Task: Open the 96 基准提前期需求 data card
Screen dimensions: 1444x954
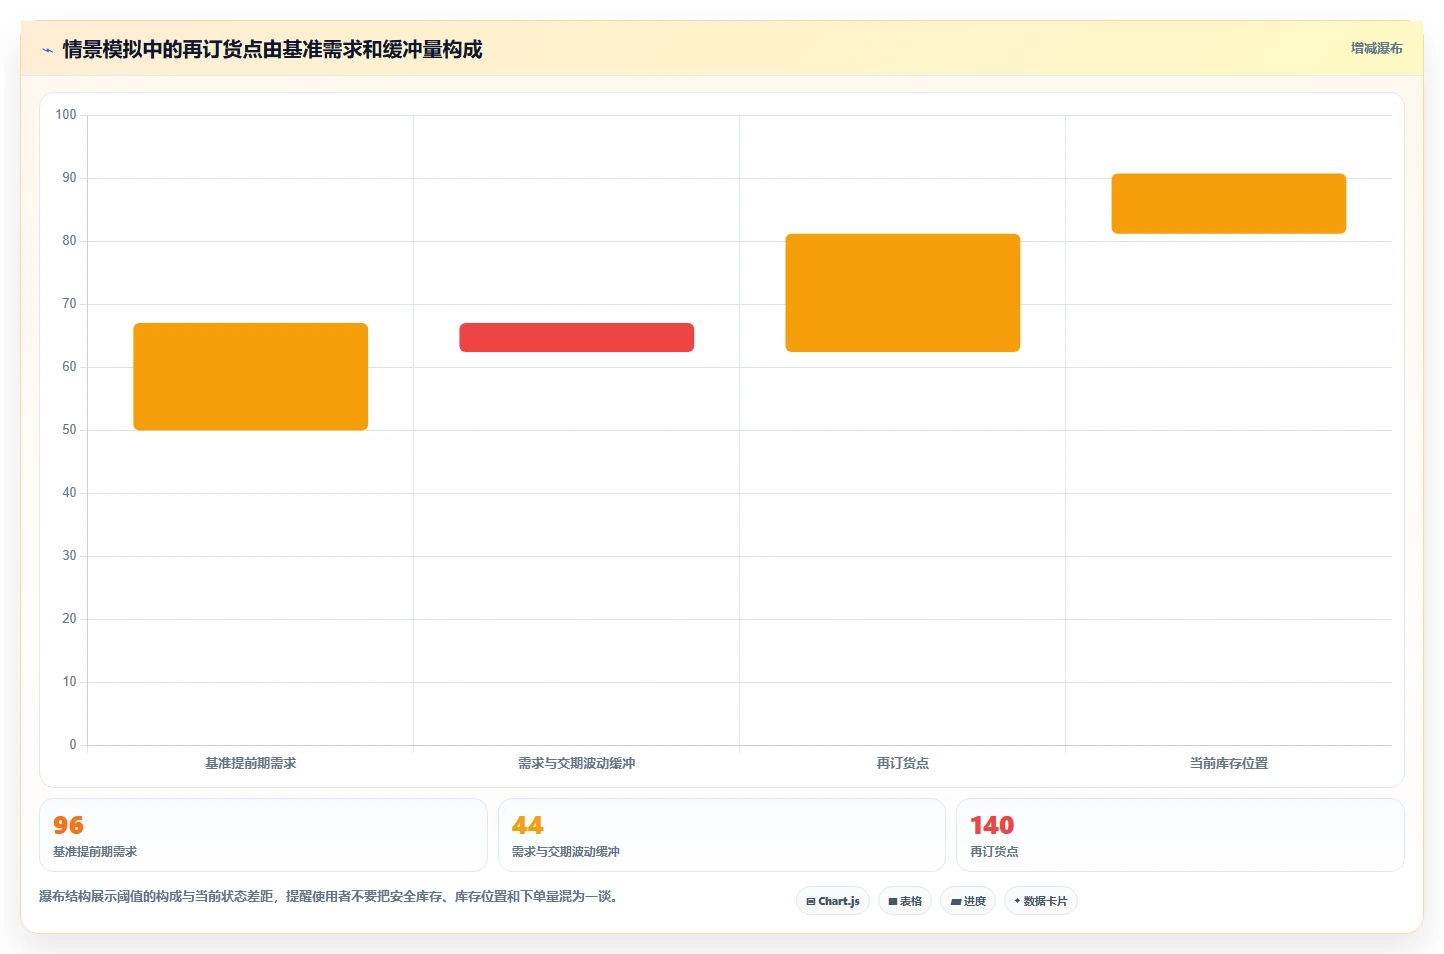Action: [x=263, y=835]
